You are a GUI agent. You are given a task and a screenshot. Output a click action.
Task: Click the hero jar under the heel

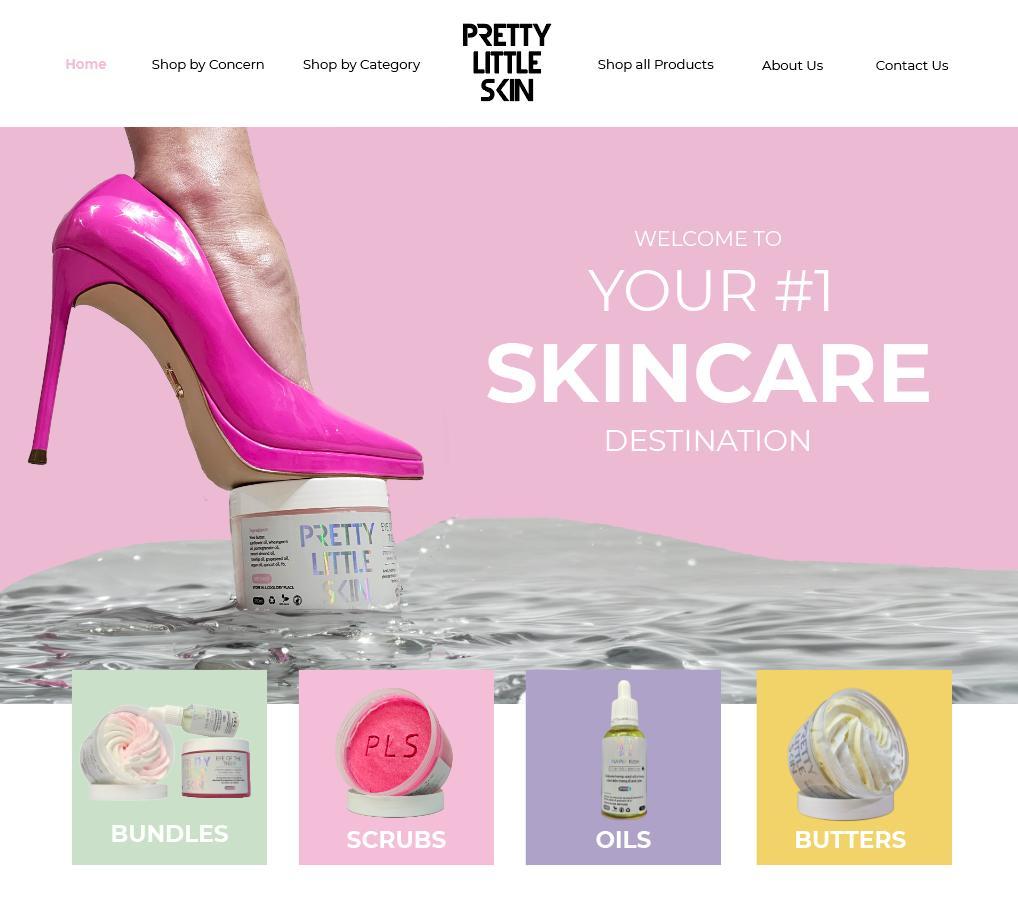point(315,545)
